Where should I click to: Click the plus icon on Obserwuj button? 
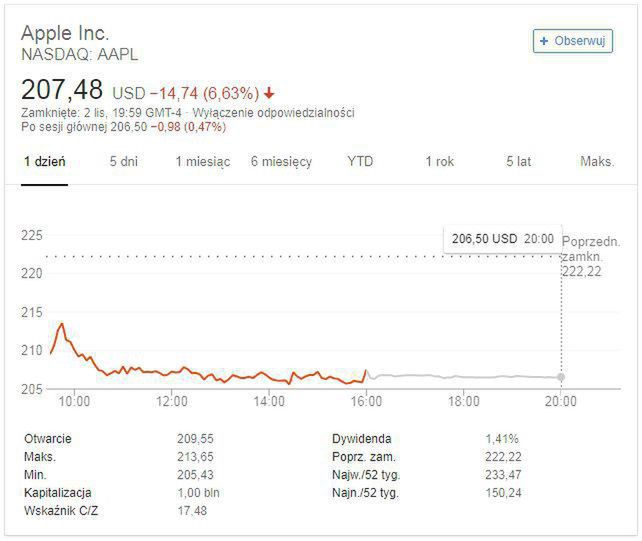tap(544, 41)
